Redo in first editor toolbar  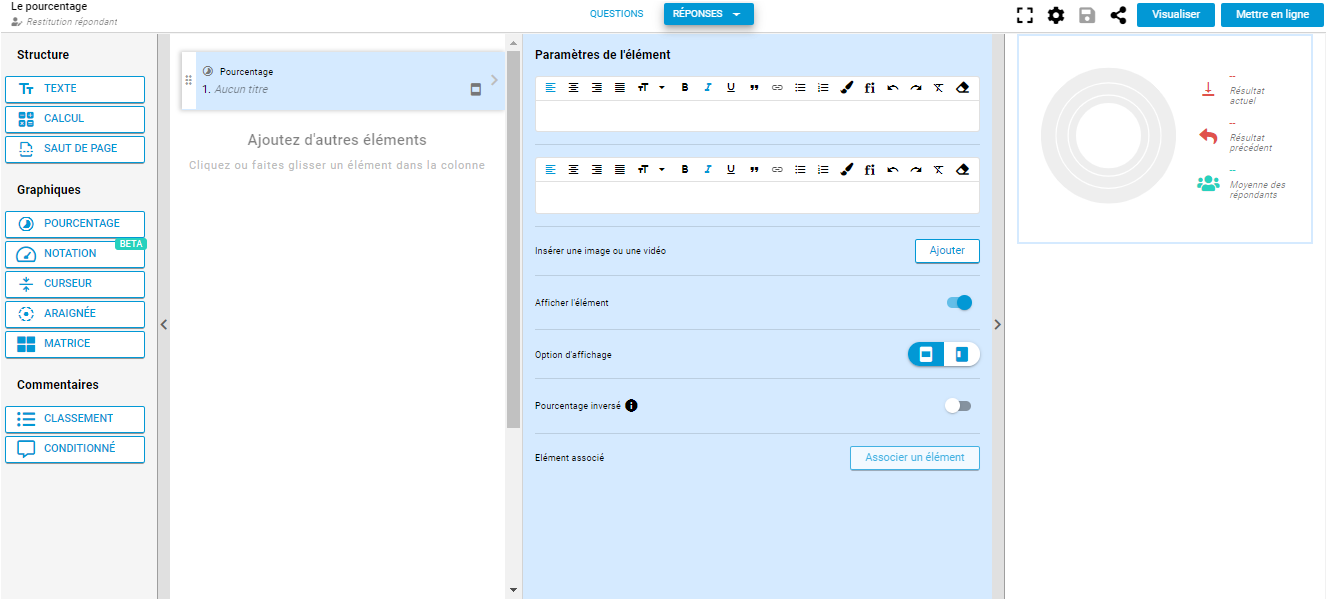[x=915, y=87]
